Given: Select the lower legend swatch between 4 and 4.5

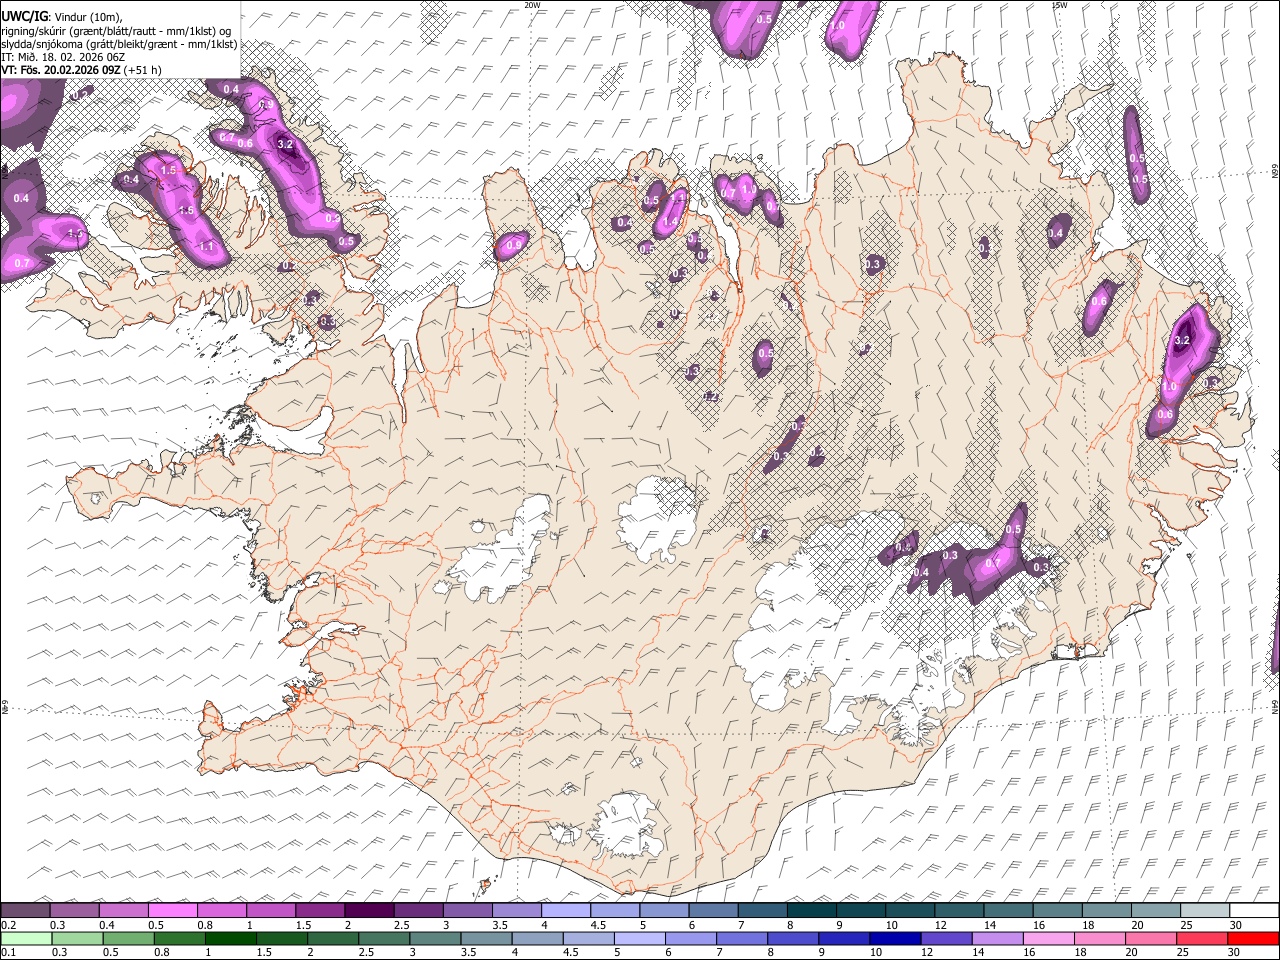Looking at the screenshot, I should (x=538, y=938).
